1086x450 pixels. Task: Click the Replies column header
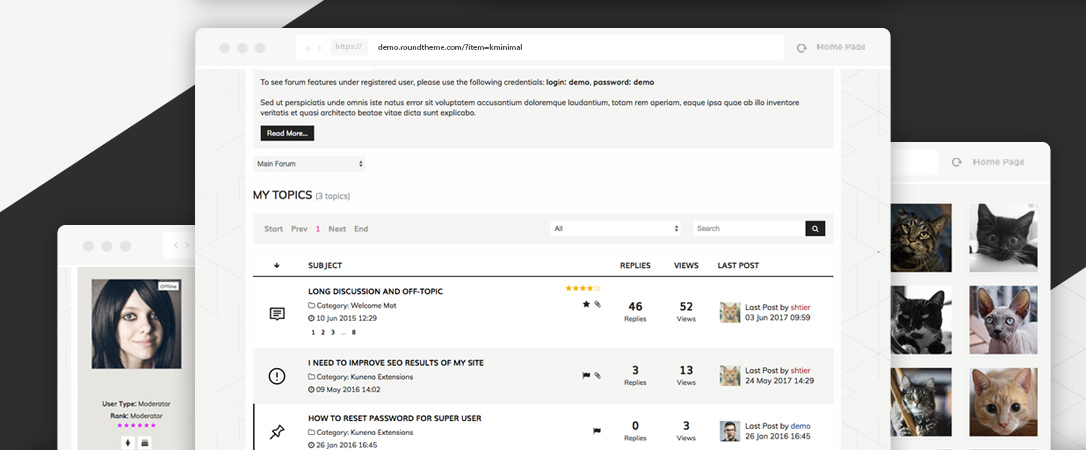635,265
